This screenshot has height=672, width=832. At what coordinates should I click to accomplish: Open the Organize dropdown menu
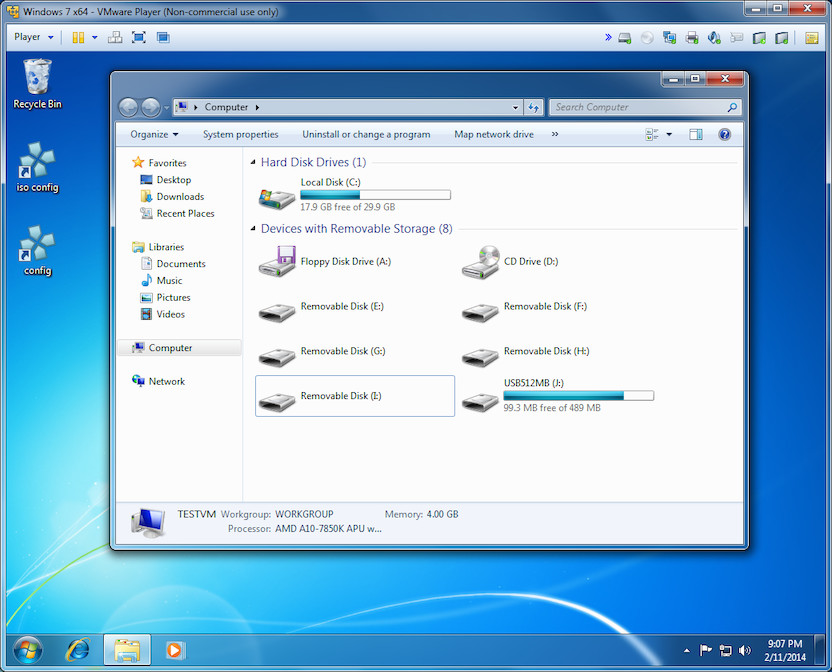[154, 134]
